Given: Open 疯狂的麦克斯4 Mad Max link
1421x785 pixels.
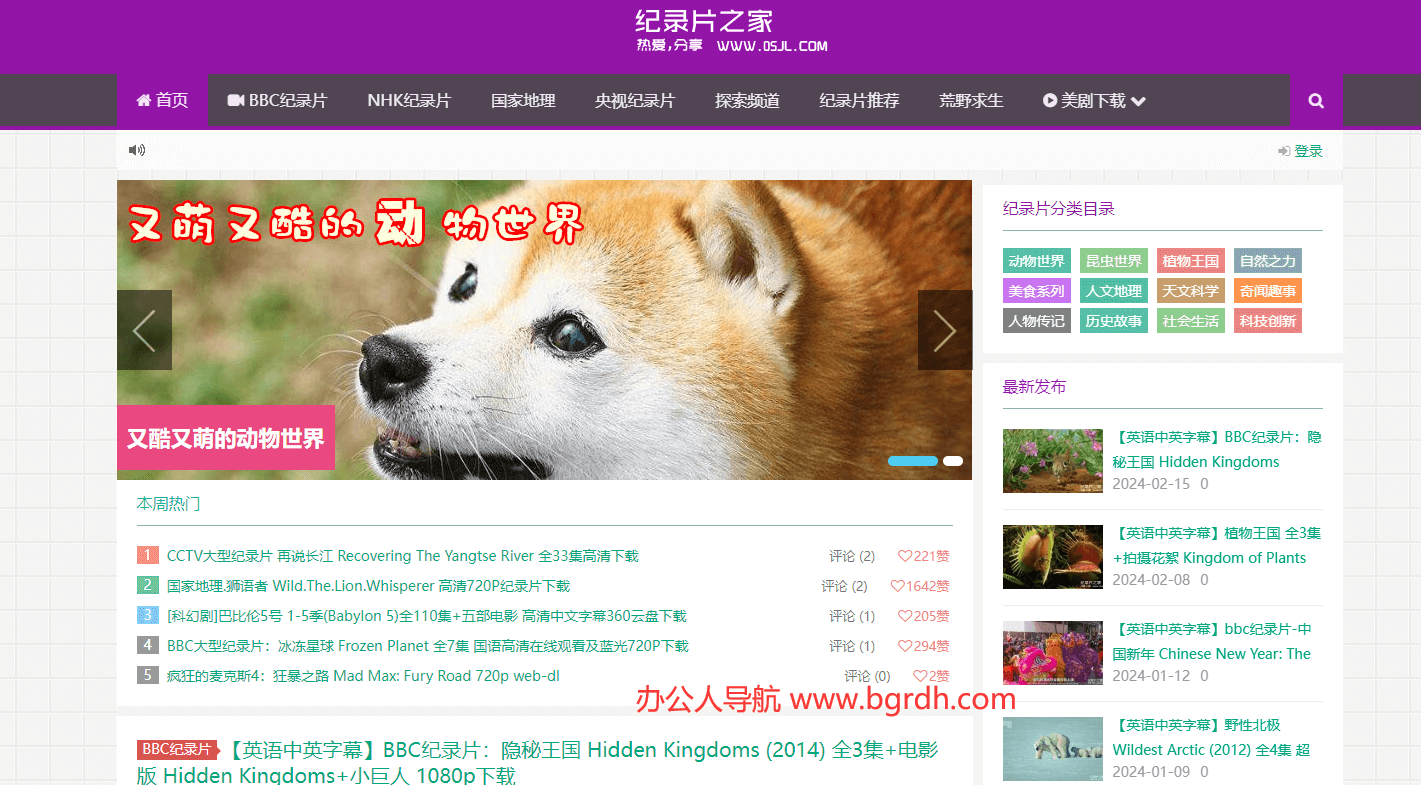Looking at the screenshot, I should (x=363, y=676).
